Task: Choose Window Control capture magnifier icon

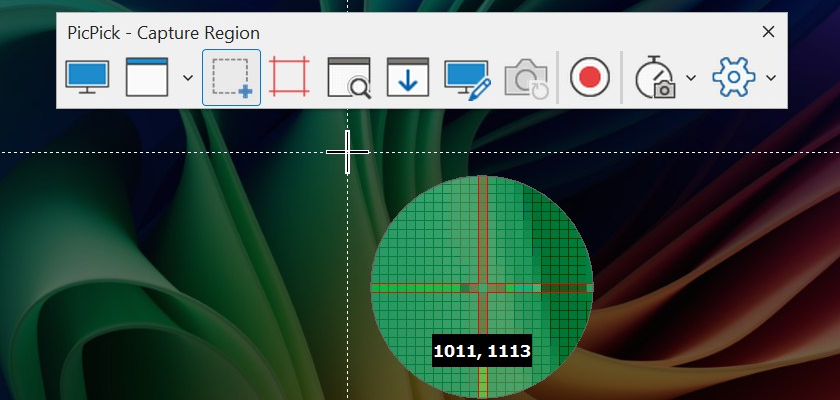Action: (x=349, y=78)
